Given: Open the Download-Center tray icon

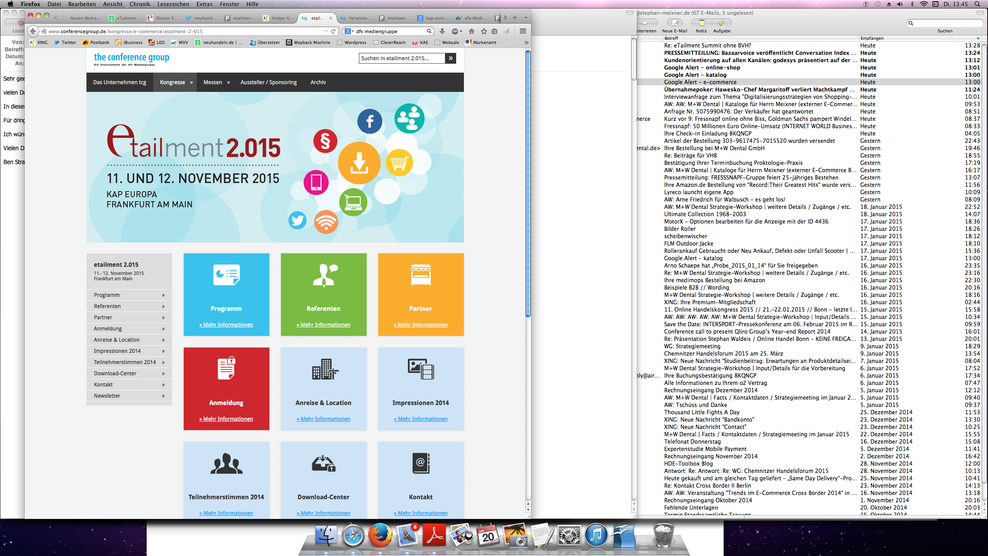Looking at the screenshot, I should [x=324, y=464].
